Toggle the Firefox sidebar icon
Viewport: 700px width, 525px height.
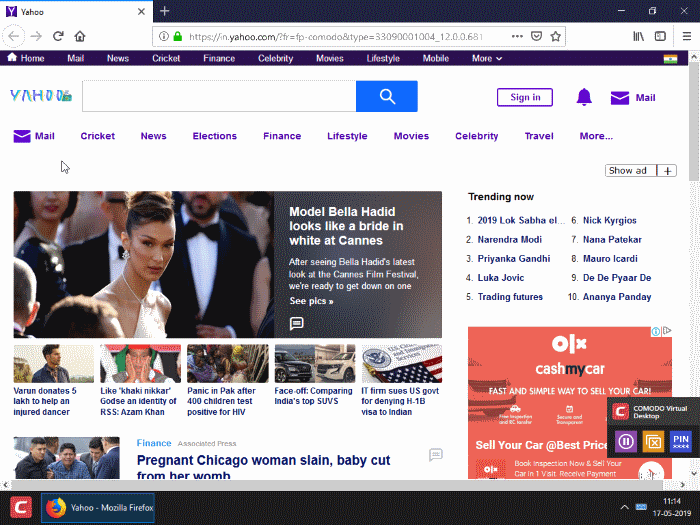pyautogui.click(x=660, y=36)
